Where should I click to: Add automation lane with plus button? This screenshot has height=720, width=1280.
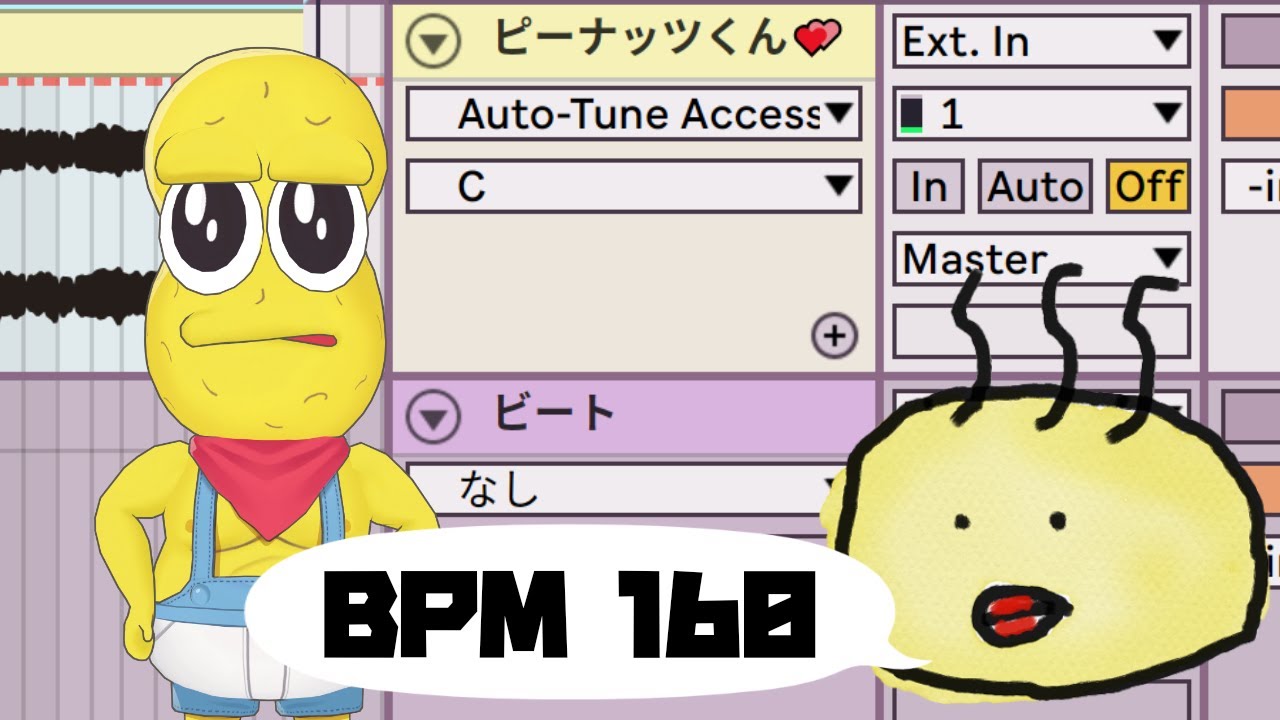[835, 336]
